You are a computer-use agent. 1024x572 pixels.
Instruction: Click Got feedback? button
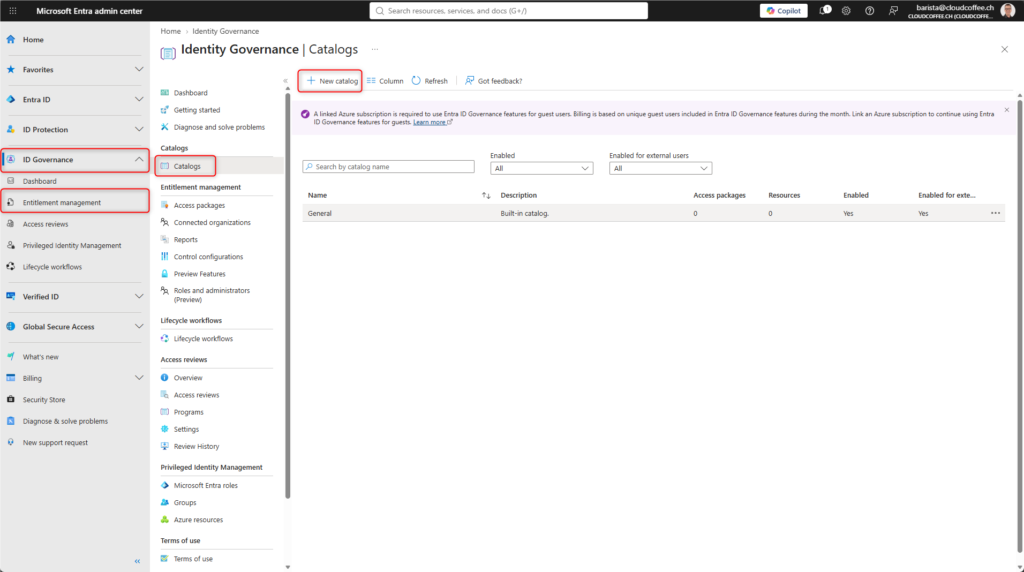tap(494, 81)
